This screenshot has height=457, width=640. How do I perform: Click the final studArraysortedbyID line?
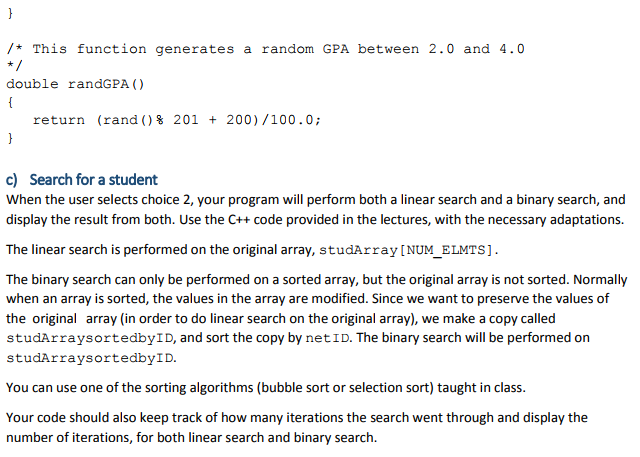[x=90, y=358]
